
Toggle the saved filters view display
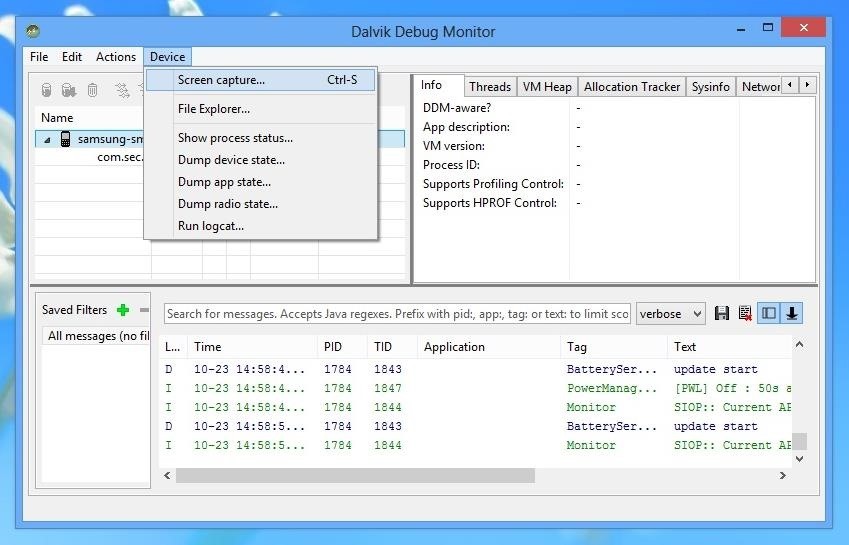(768, 313)
